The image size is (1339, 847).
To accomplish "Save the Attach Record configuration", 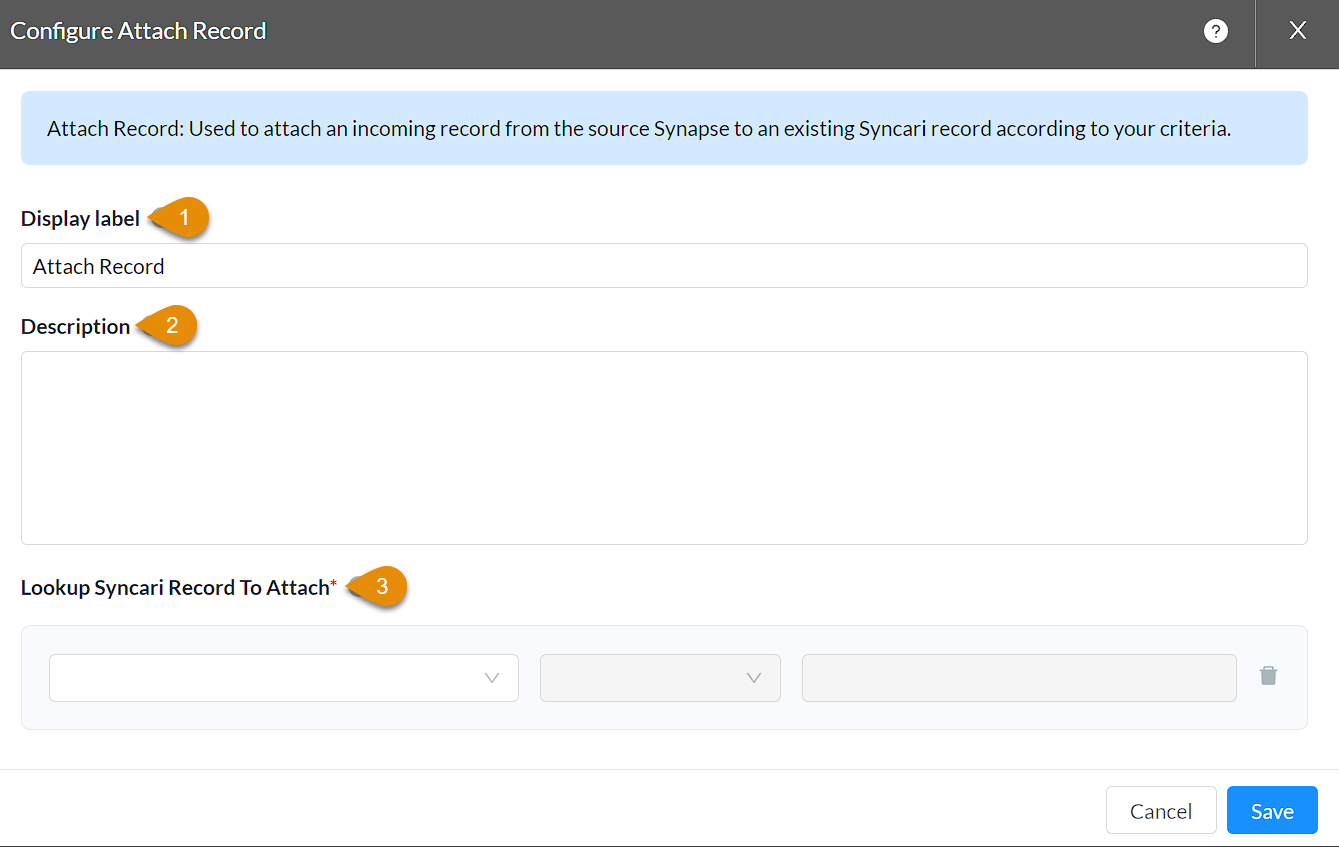I will click(1272, 811).
